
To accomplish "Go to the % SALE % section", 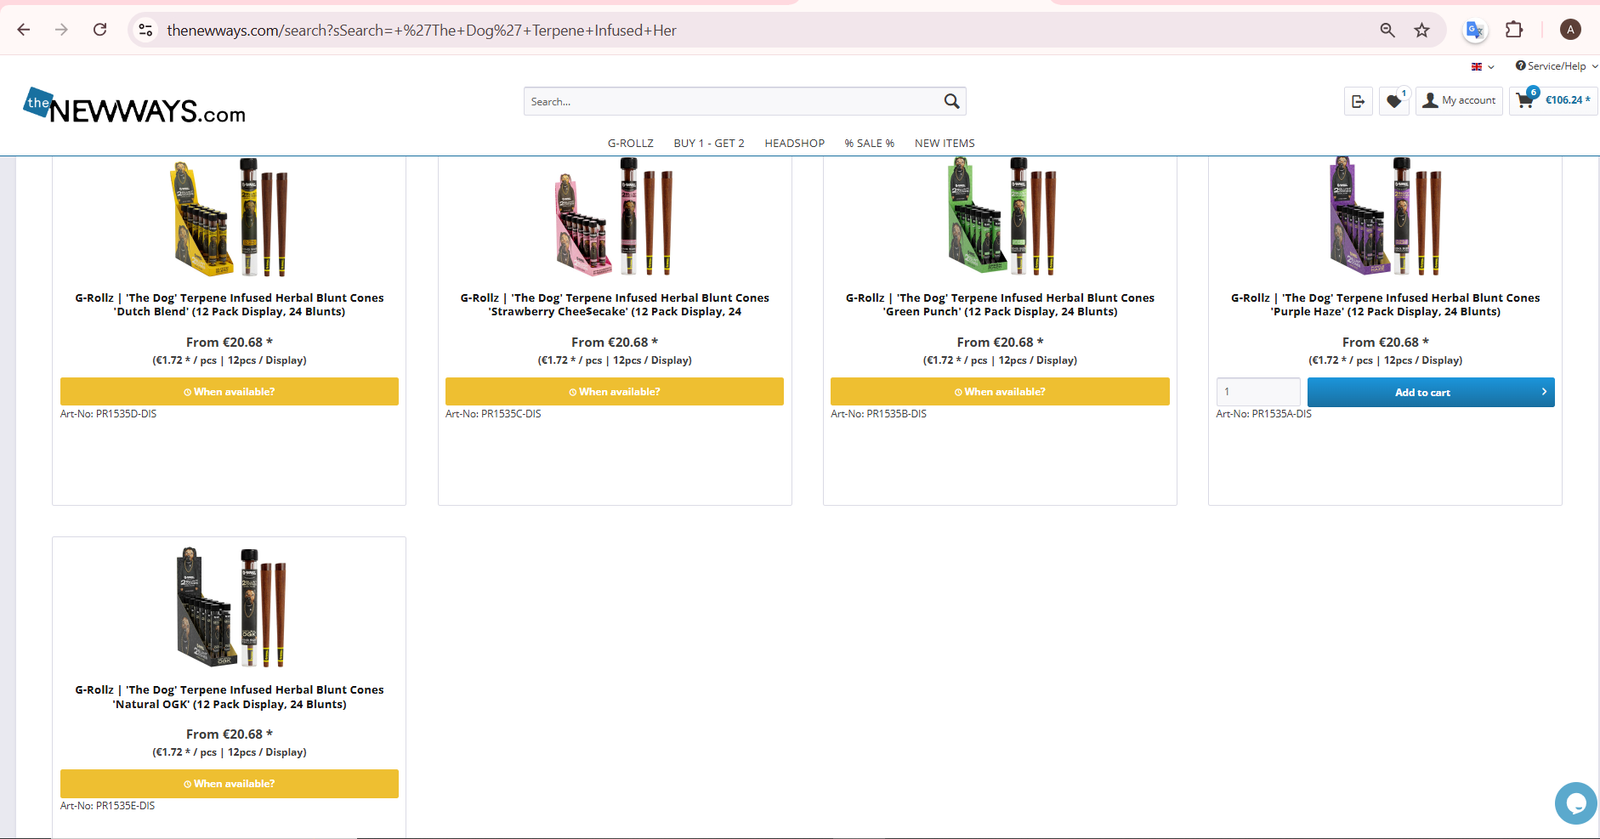I will click(869, 143).
